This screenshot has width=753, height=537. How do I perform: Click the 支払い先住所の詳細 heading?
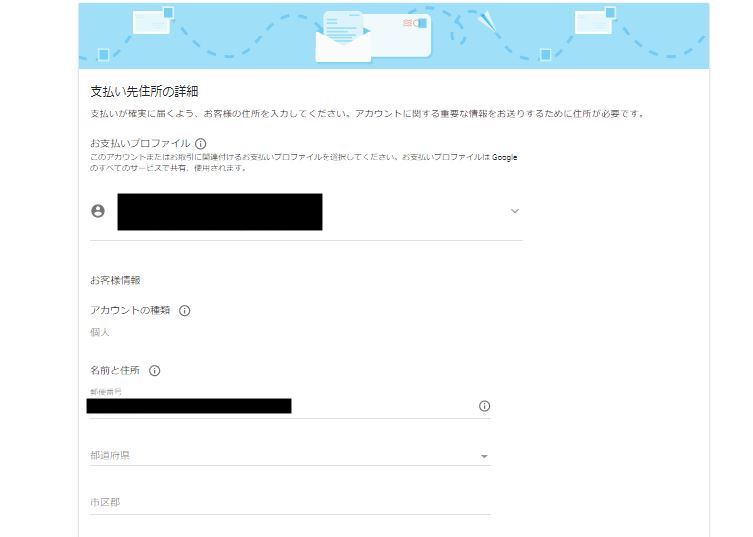pyautogui.click(x=145, y=91)
